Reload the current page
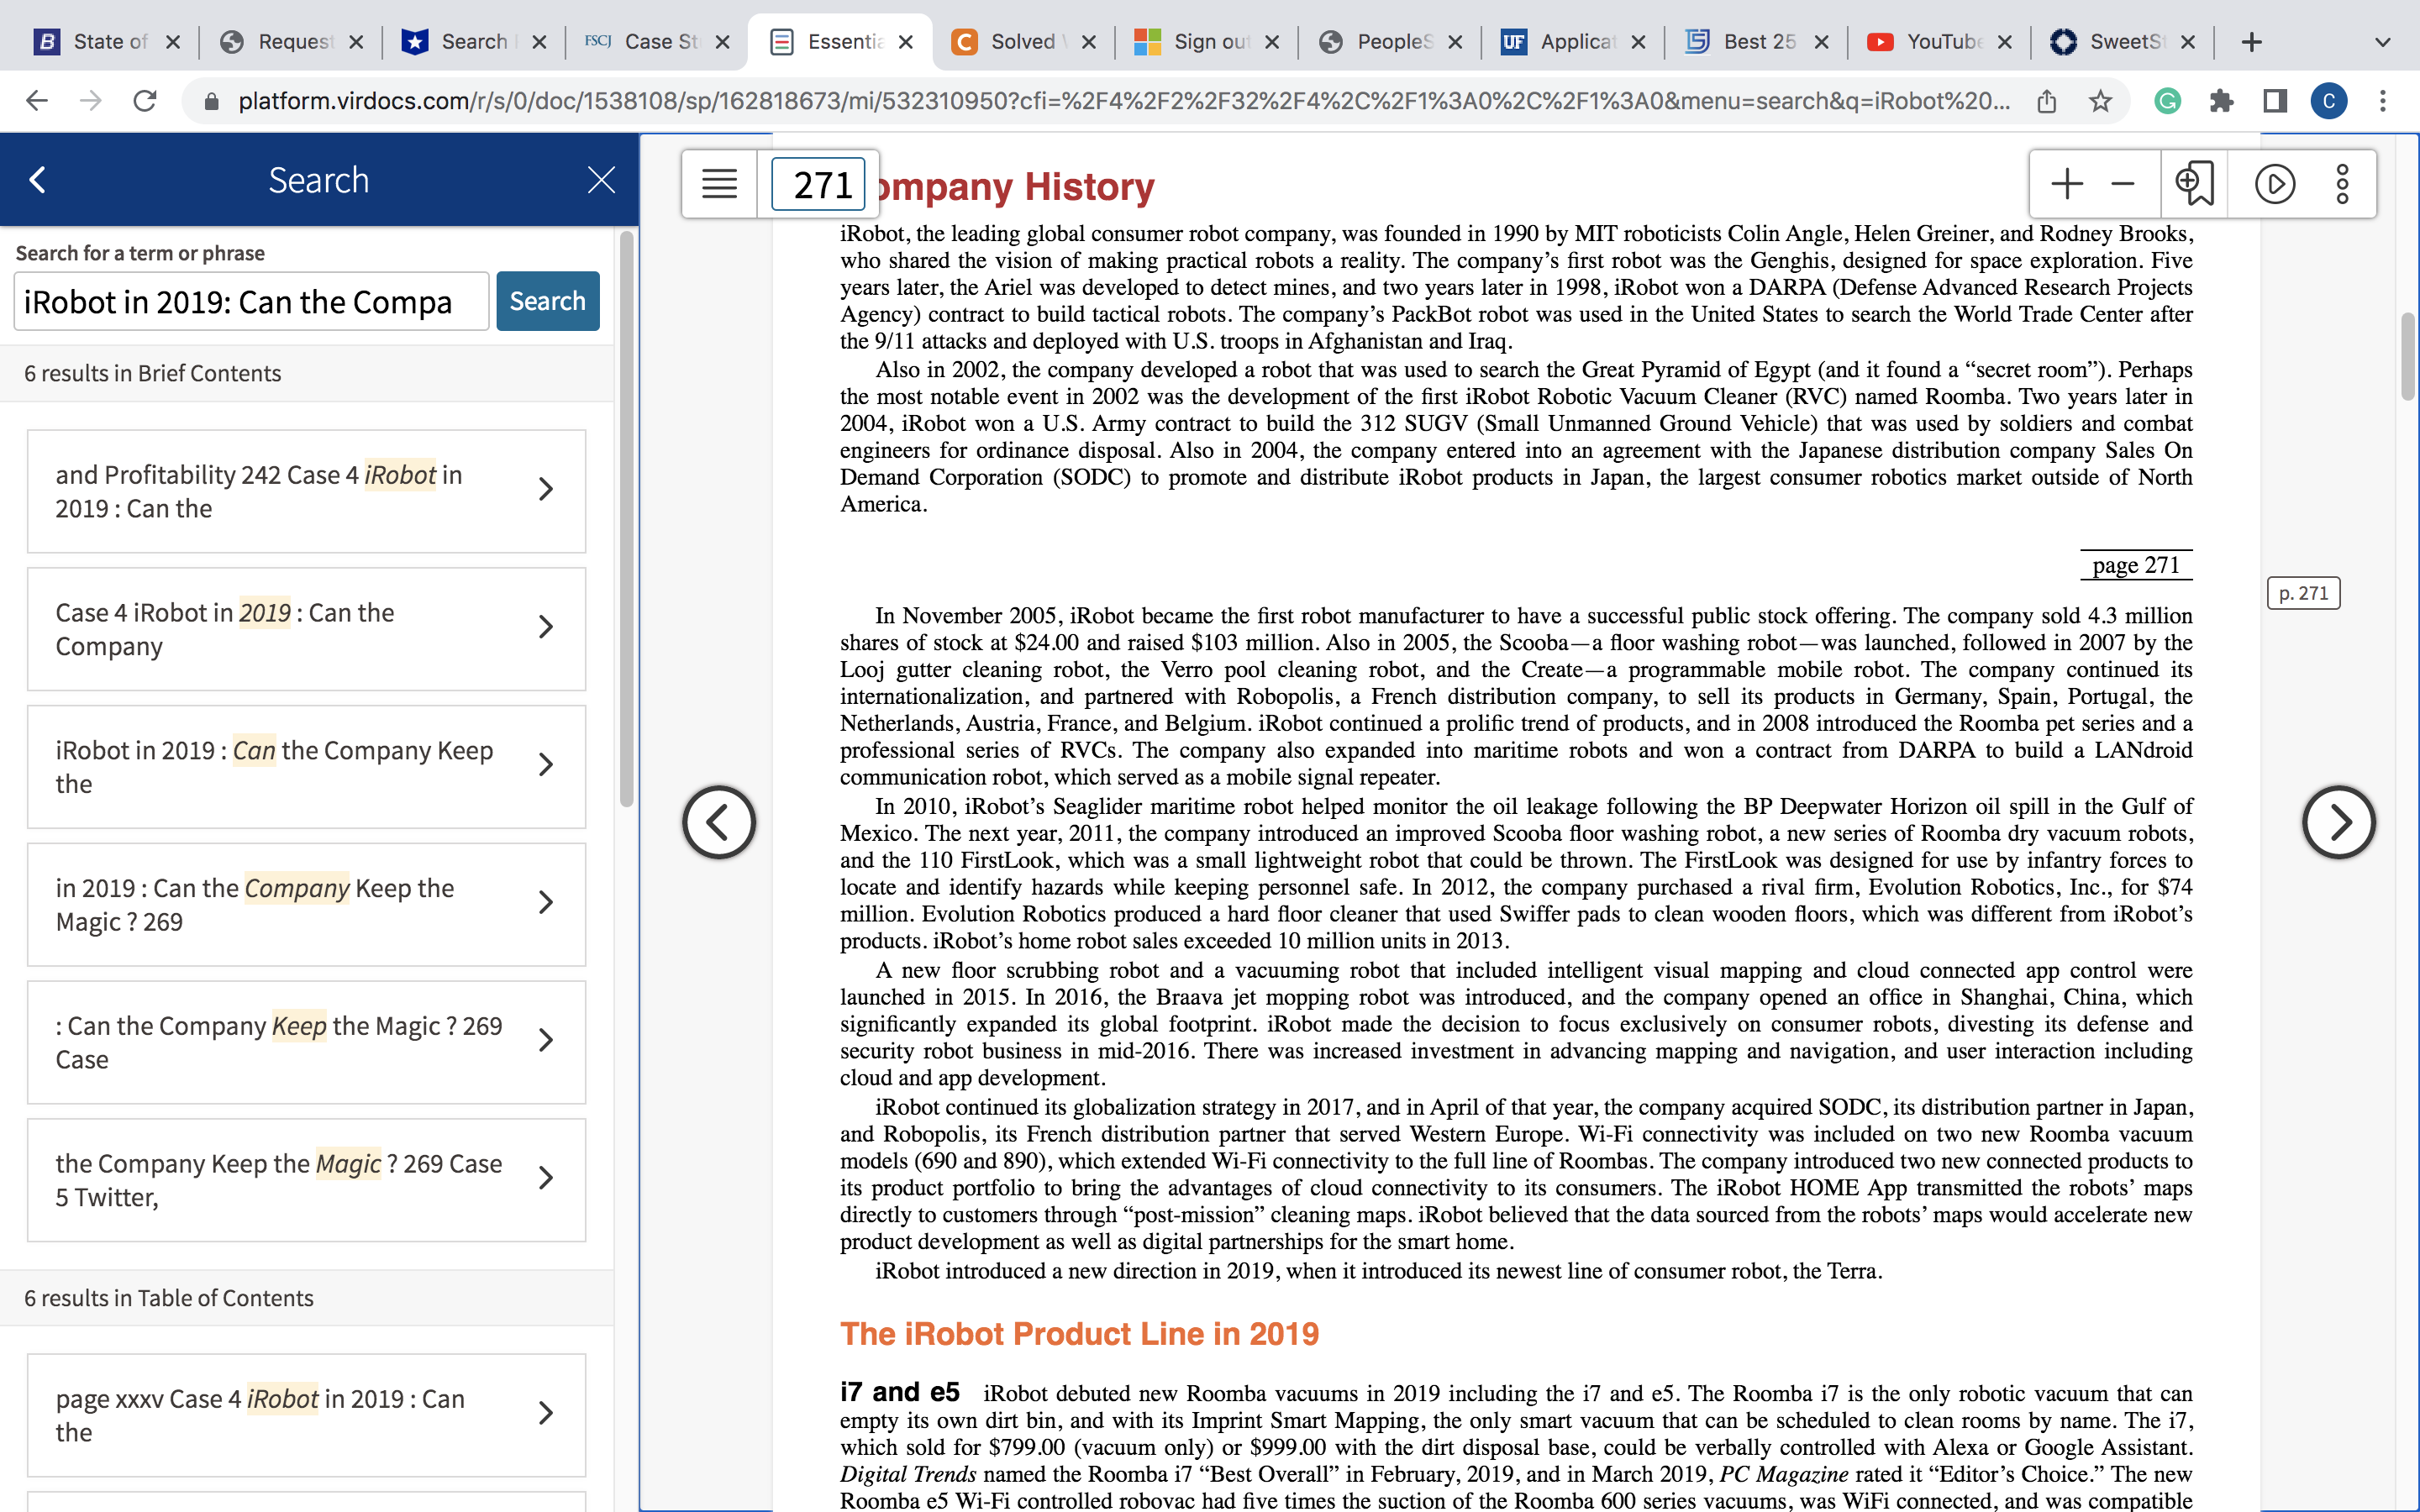Screen dimensions: 2420x1512 (145, 101)
